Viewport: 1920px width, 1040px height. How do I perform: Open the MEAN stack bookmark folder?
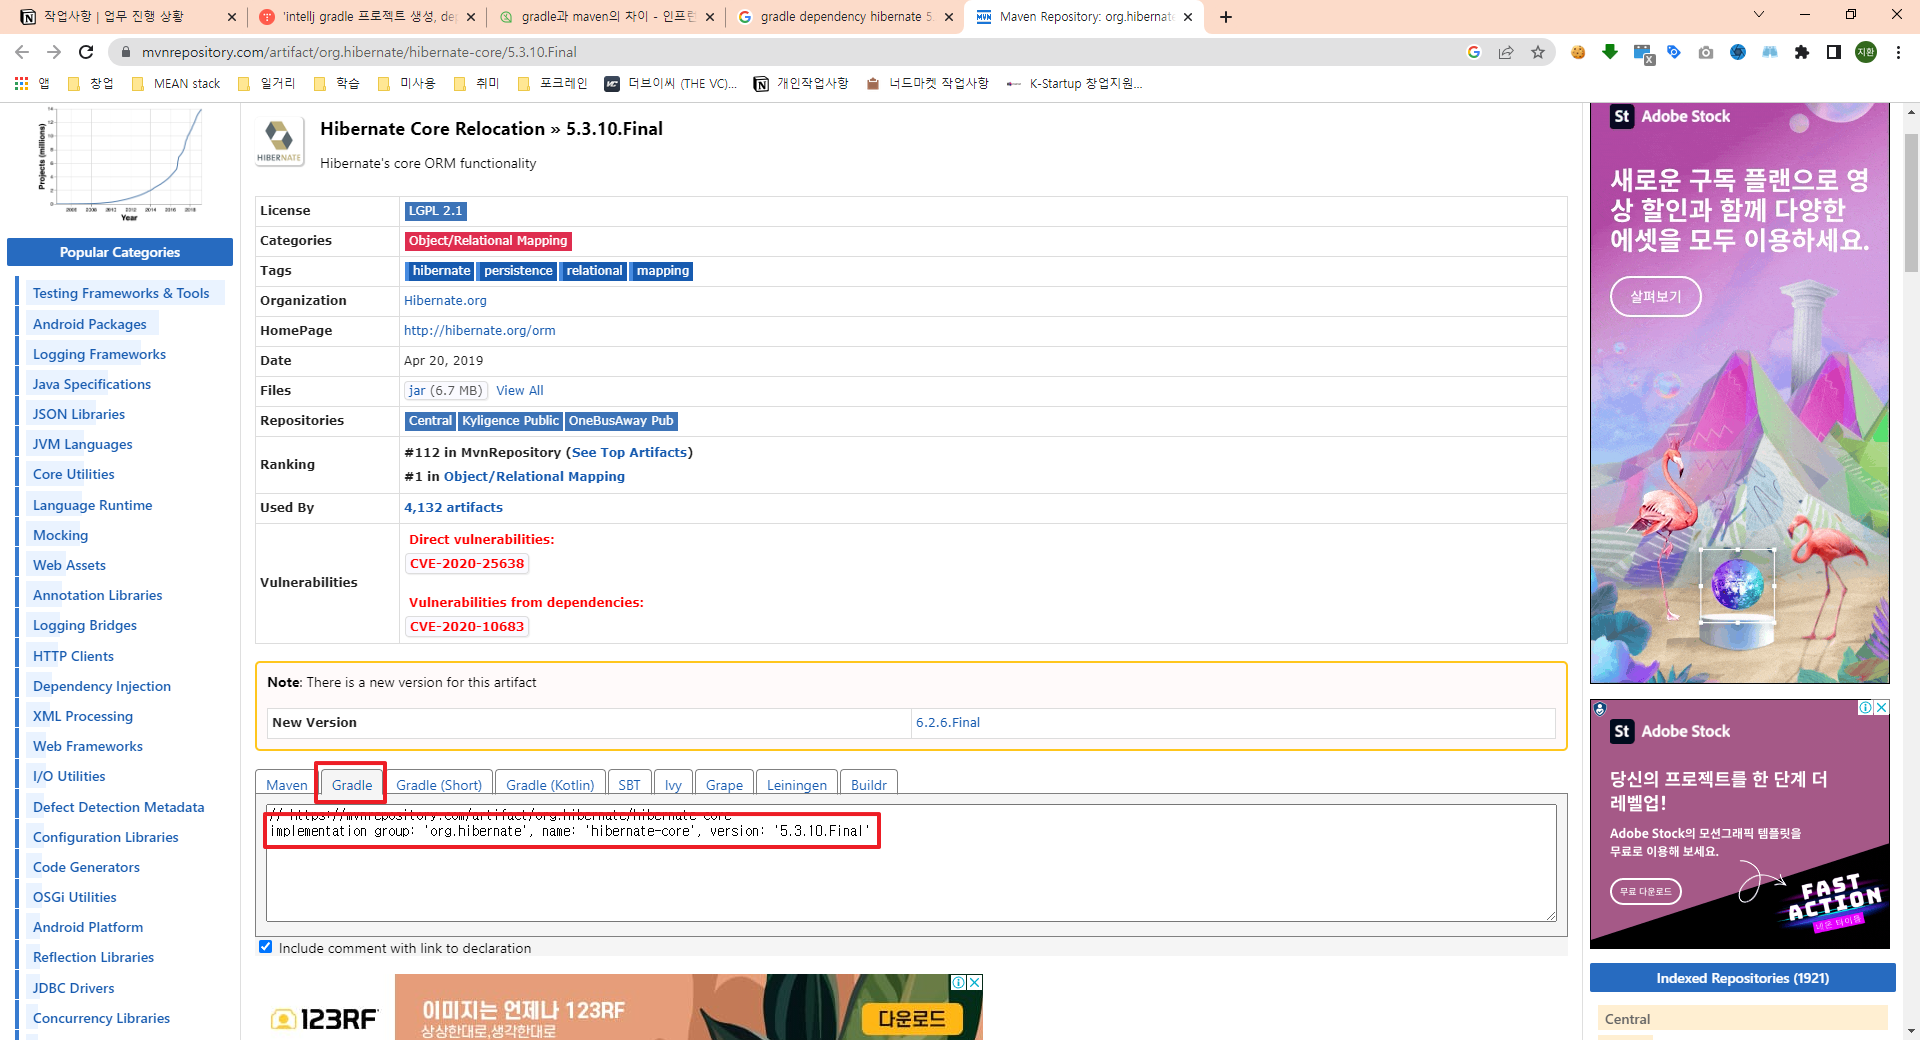tap(176, 83)
